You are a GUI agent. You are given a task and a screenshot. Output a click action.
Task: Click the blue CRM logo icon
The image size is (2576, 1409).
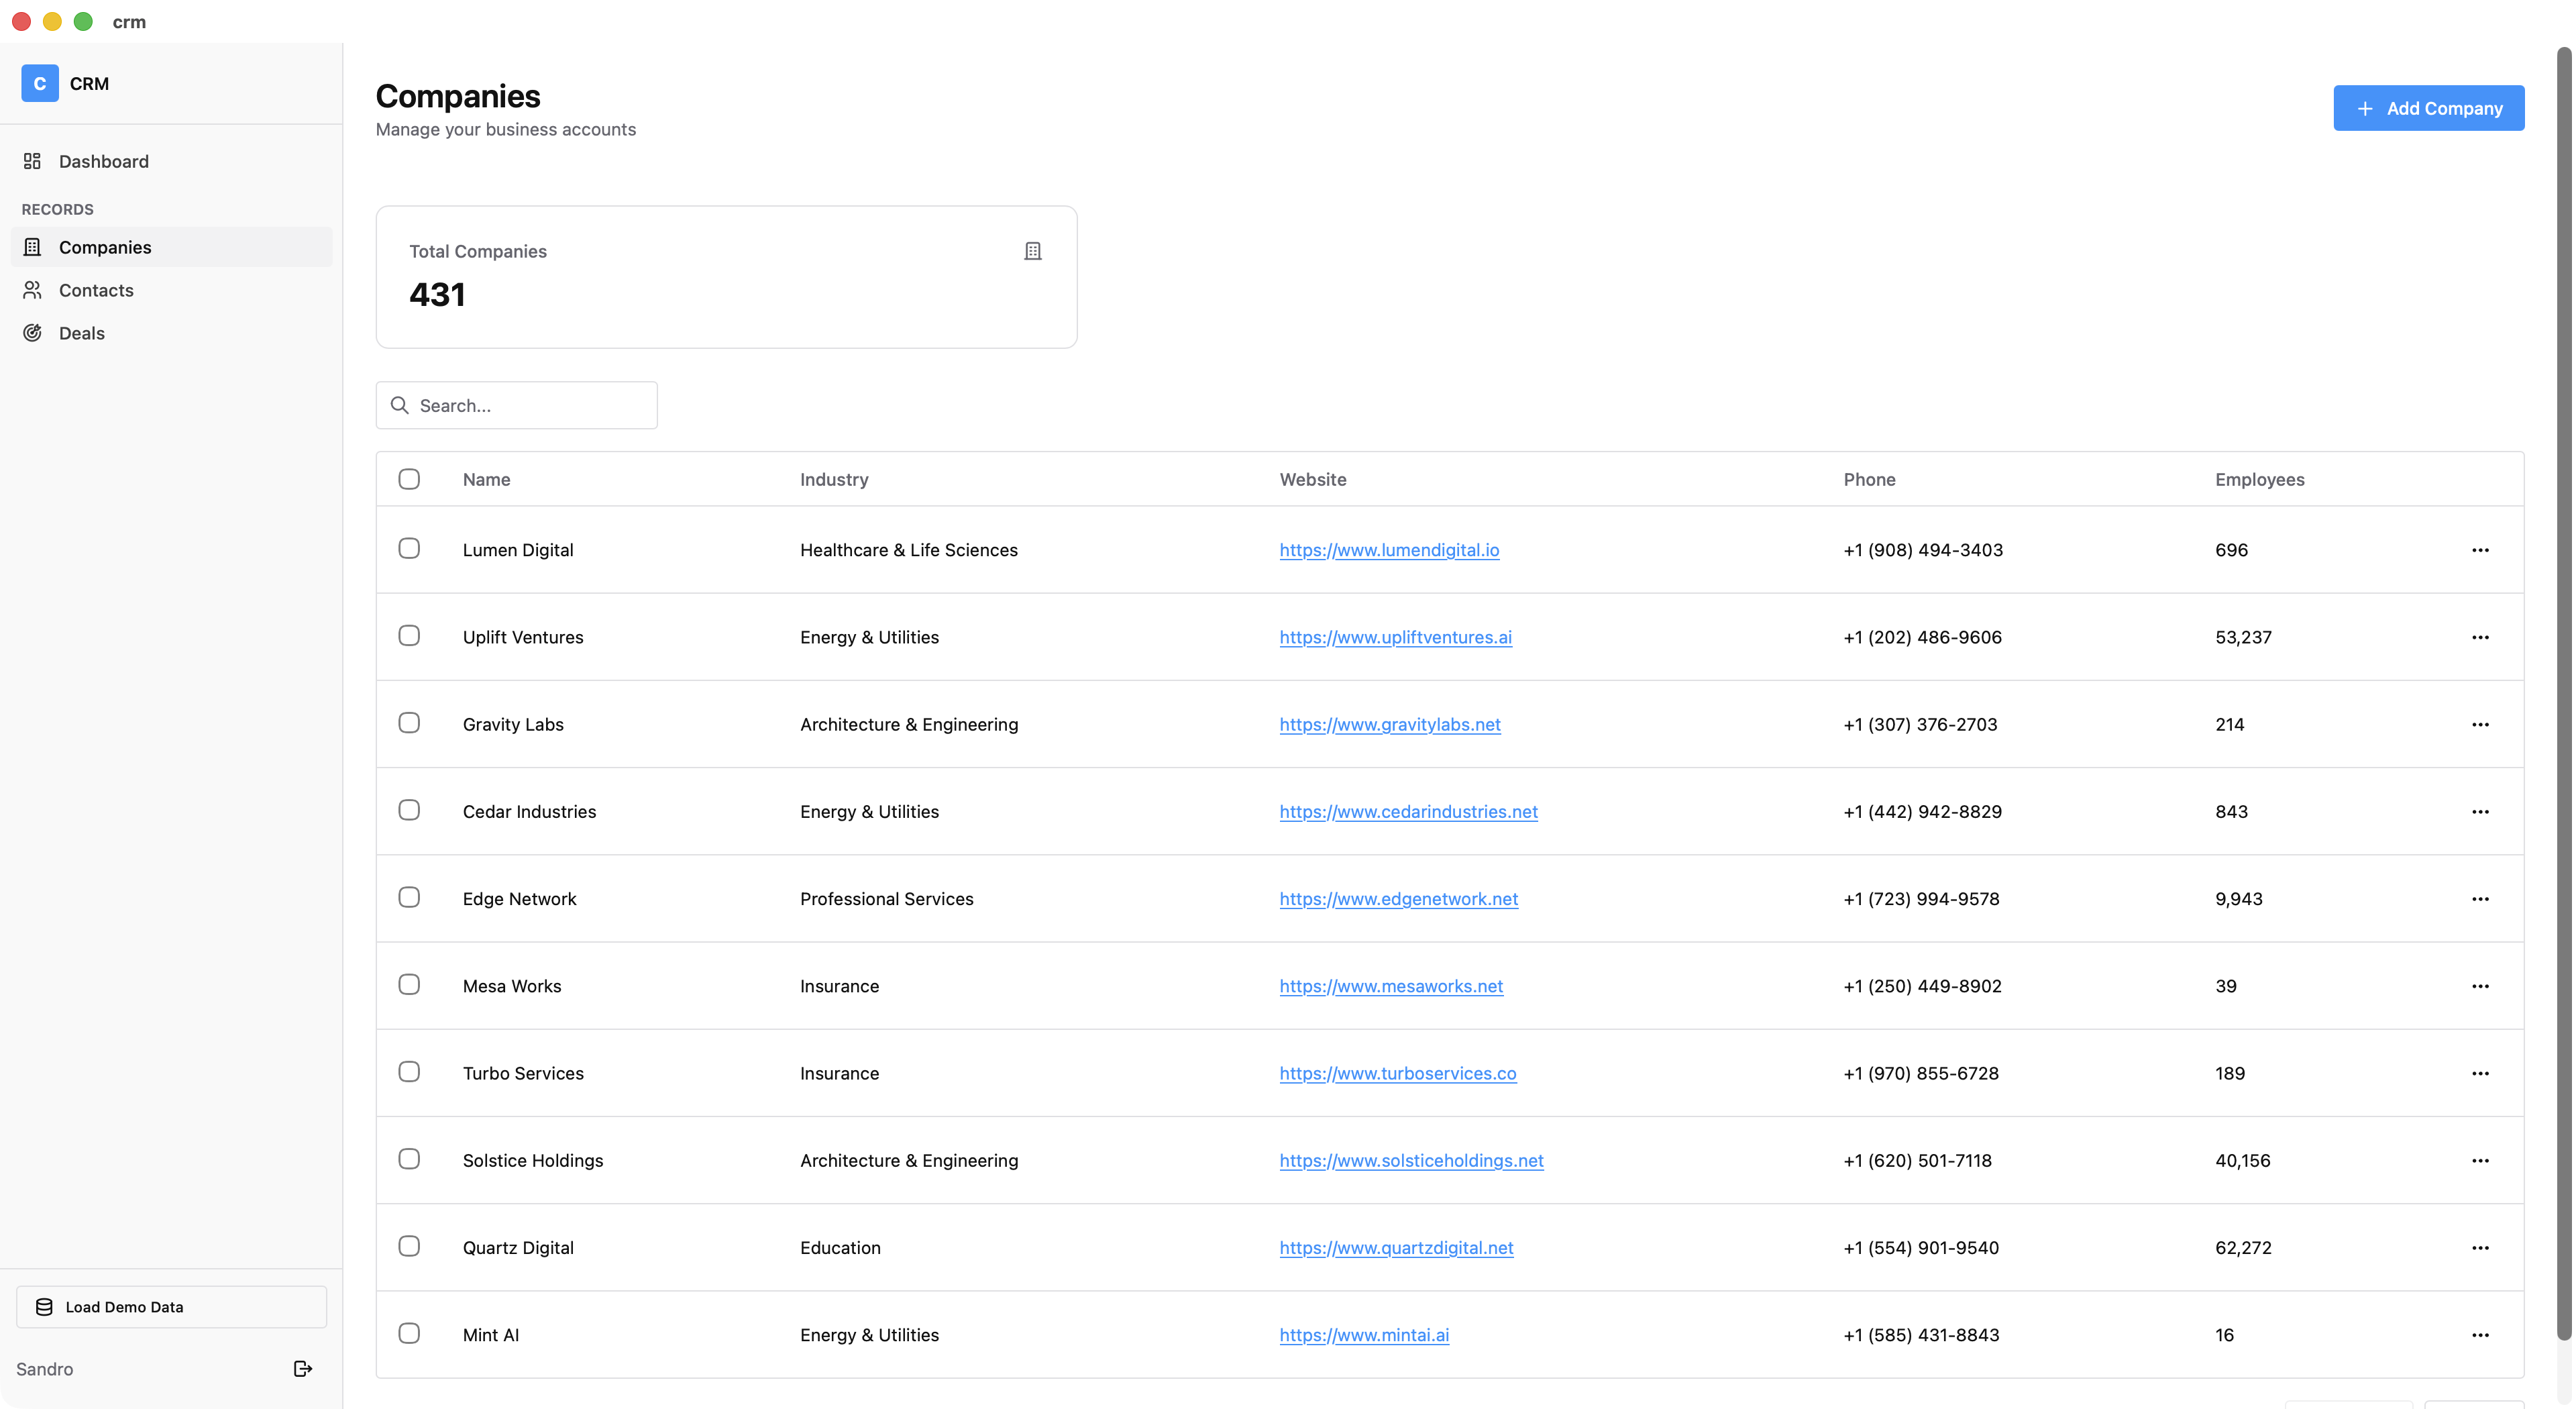pyautogui.click(x=40, y=84)
